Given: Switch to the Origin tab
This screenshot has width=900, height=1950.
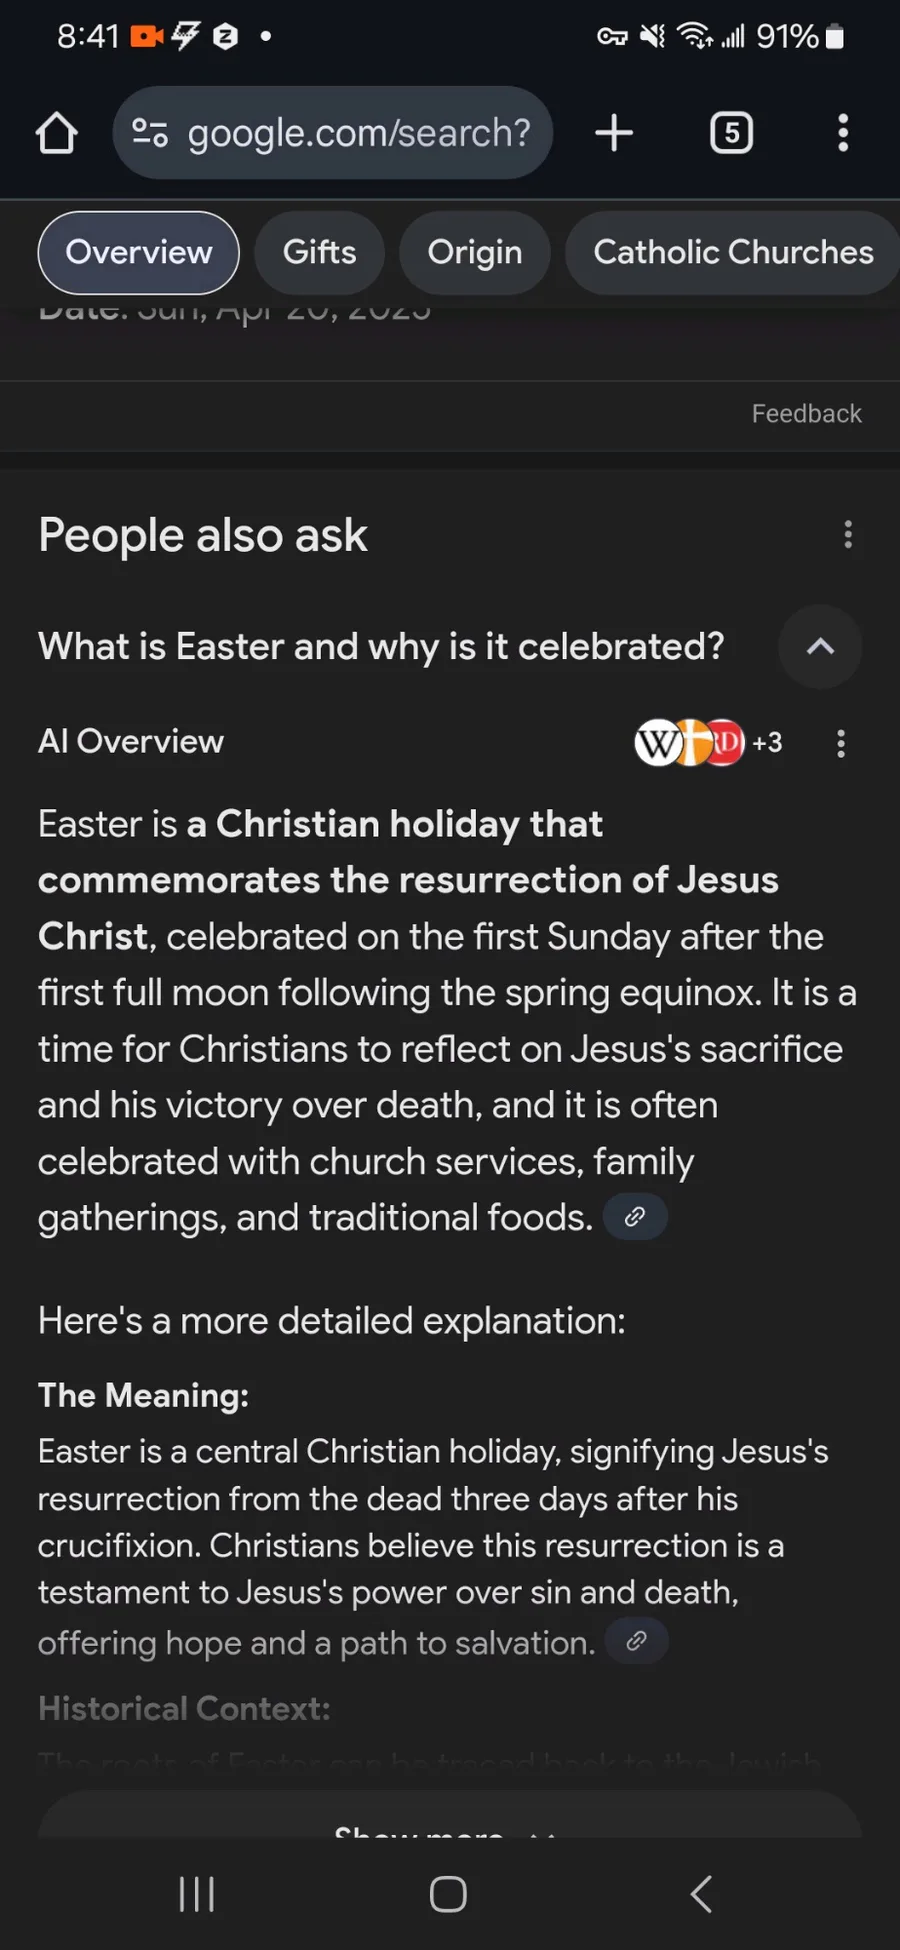Looking at the screenshot, I should [x=475, y=253].
